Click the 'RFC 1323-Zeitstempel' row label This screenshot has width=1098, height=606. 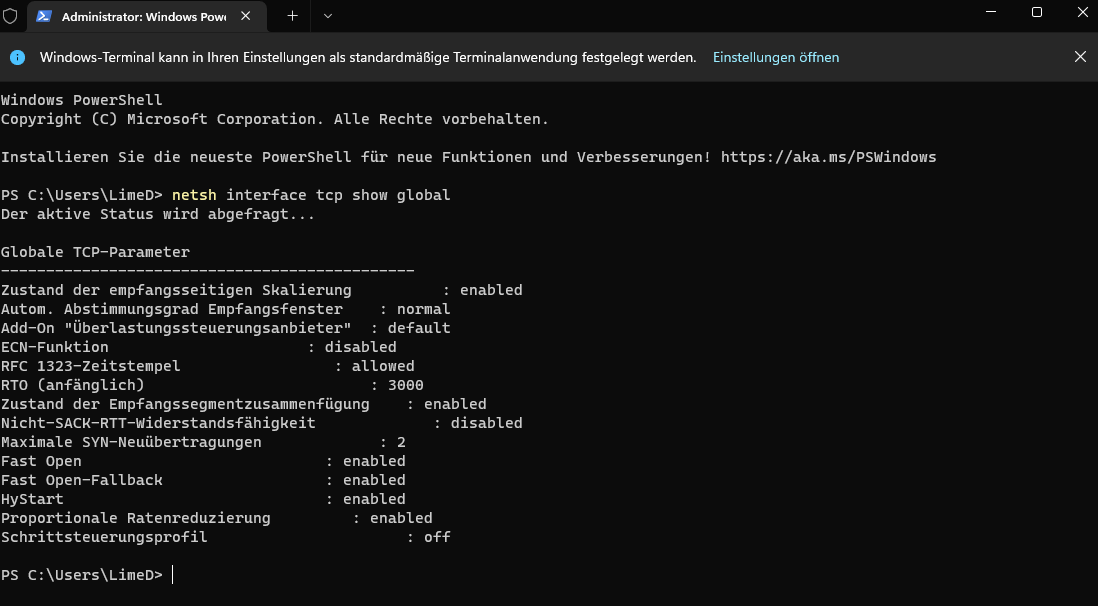tap(90, 366)
